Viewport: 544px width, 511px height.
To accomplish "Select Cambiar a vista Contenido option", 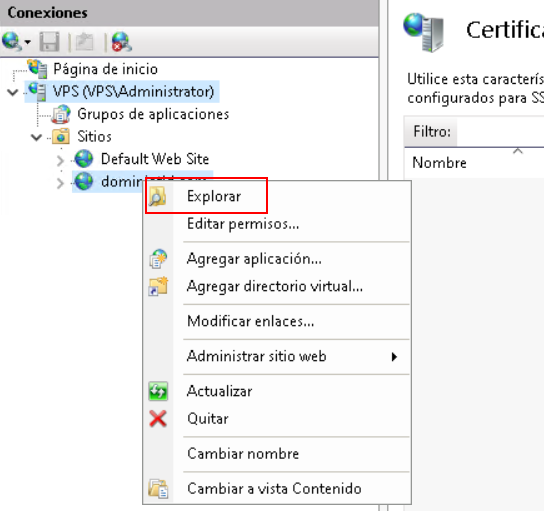I will click(x=274, y=489).
